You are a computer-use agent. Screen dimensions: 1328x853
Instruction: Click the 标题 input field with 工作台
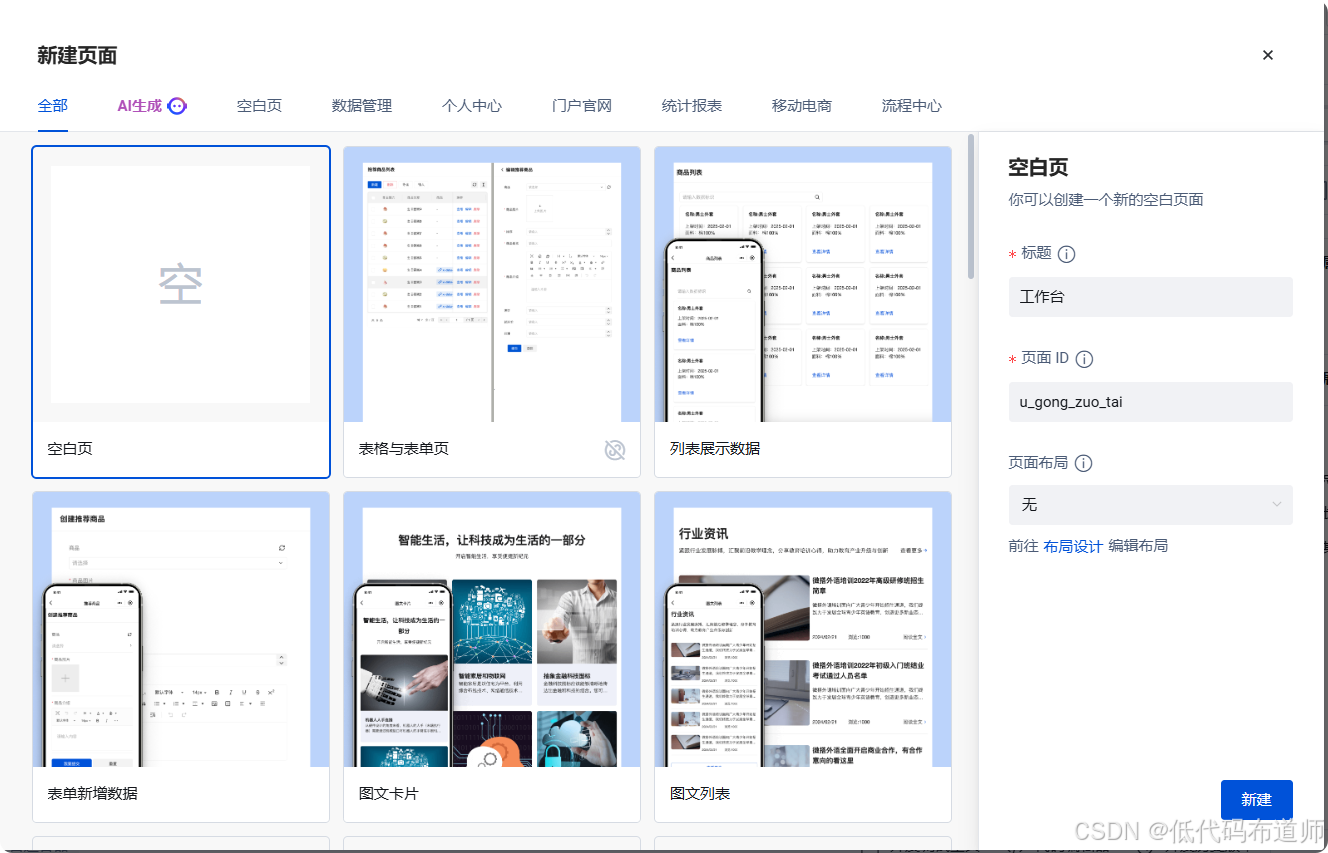coord(1150,297)
